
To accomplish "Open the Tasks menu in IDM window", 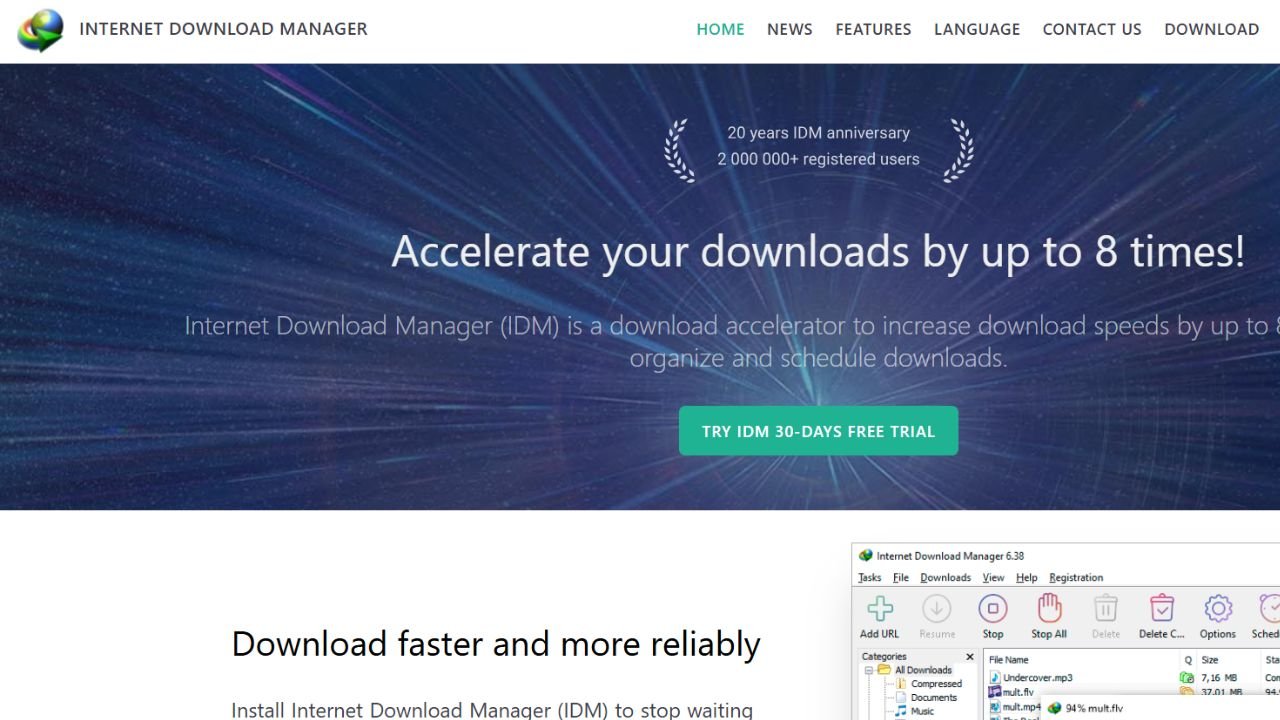I will 870,577.
